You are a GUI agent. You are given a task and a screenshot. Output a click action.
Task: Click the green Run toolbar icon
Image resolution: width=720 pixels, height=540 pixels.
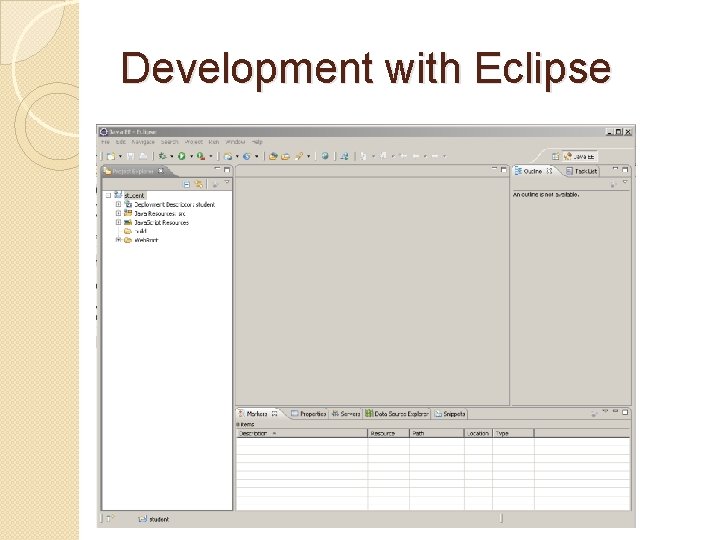pyautogui.click(x=182, y=156)
